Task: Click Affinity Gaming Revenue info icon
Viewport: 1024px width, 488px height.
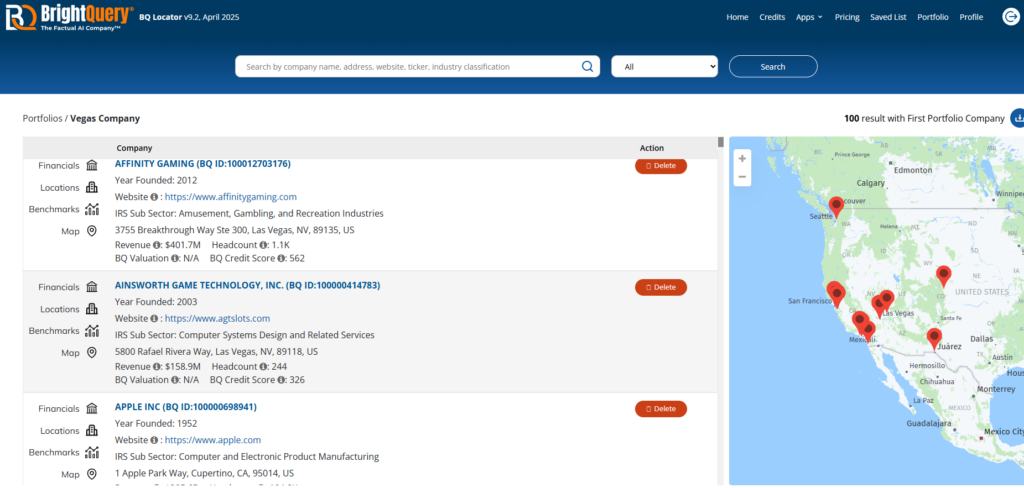Action: [x=157, y=245]
